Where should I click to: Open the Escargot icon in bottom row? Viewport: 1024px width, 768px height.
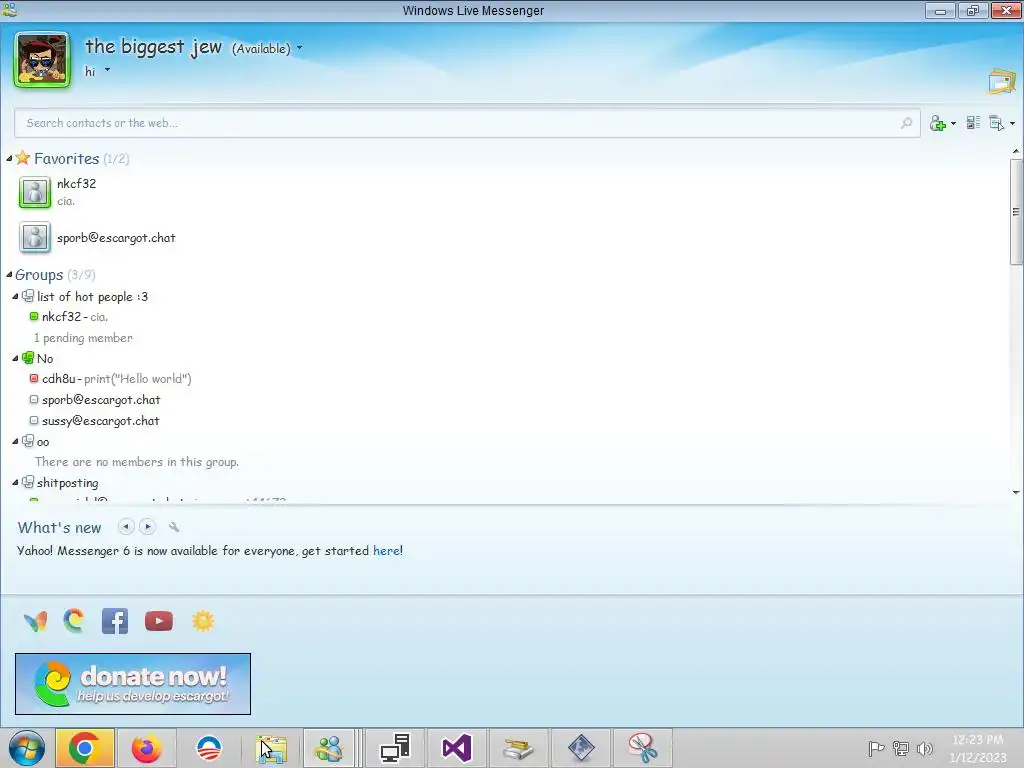[x=74, y=620]
